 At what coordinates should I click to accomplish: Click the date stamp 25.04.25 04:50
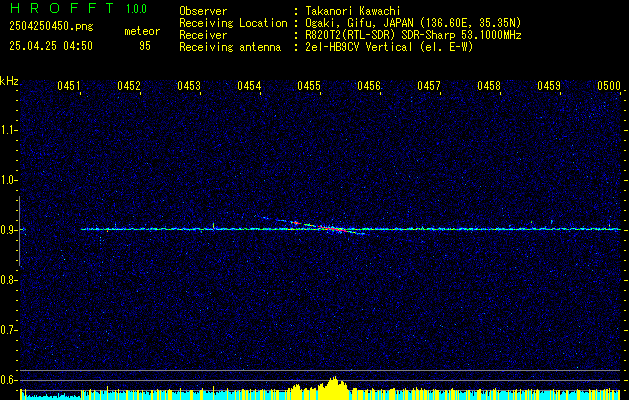51,46
